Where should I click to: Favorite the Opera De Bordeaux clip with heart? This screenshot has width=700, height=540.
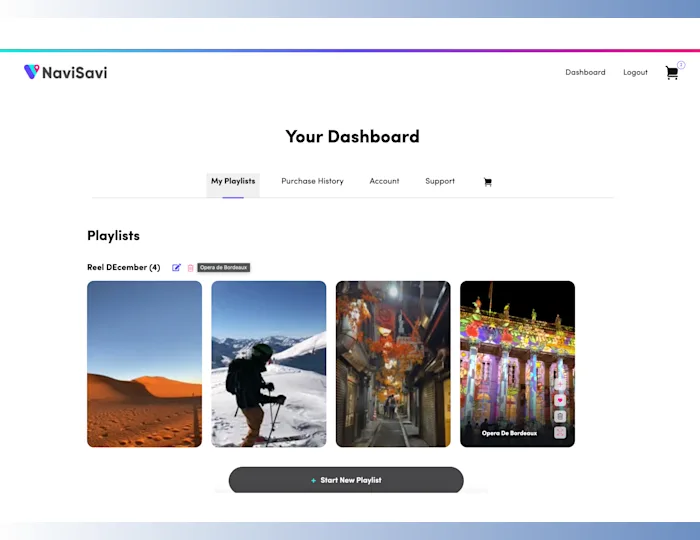(560, 400)
